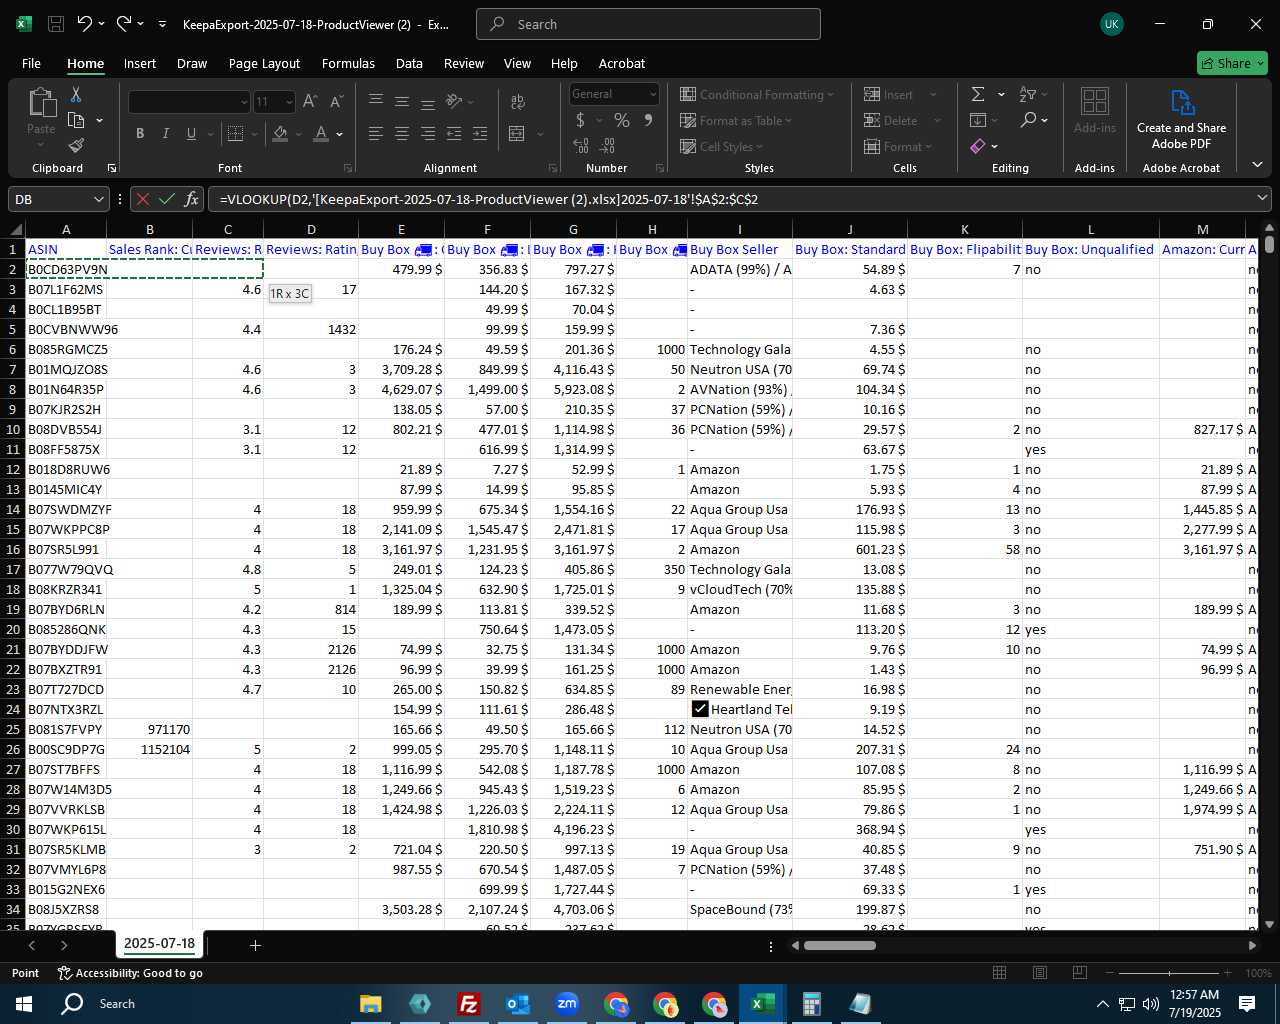Toggle Align Left horizontal alignment
1280x1024 pixels.
pyautogui.click(x=376, y=133)
